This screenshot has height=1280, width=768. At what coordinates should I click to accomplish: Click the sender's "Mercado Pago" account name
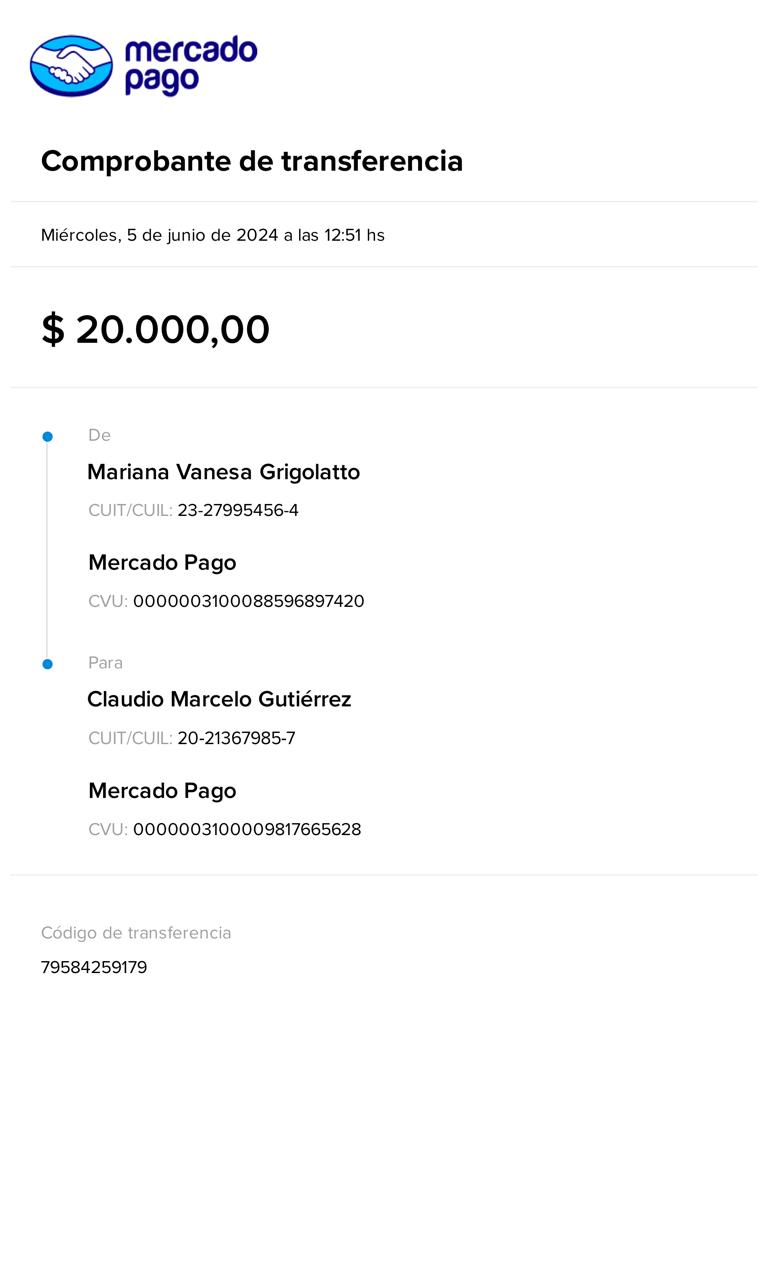point(162,563)
